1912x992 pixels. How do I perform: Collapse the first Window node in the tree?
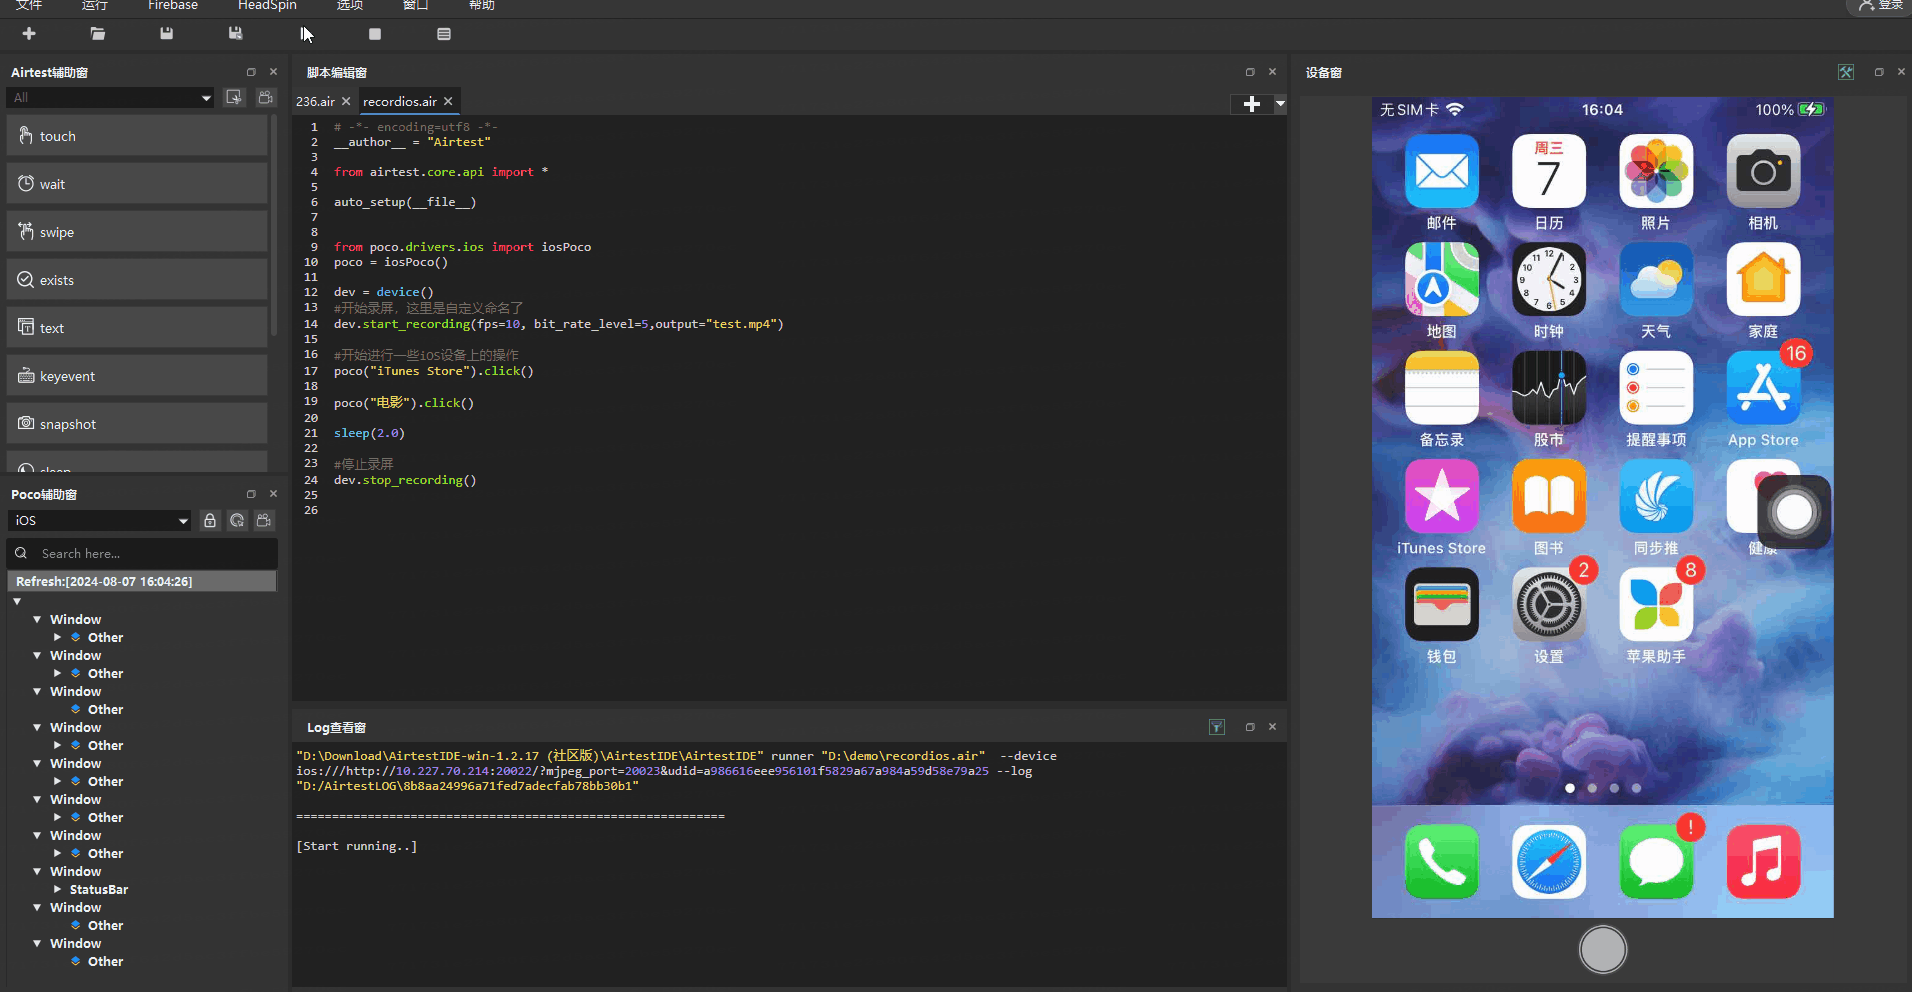[39, 619]
